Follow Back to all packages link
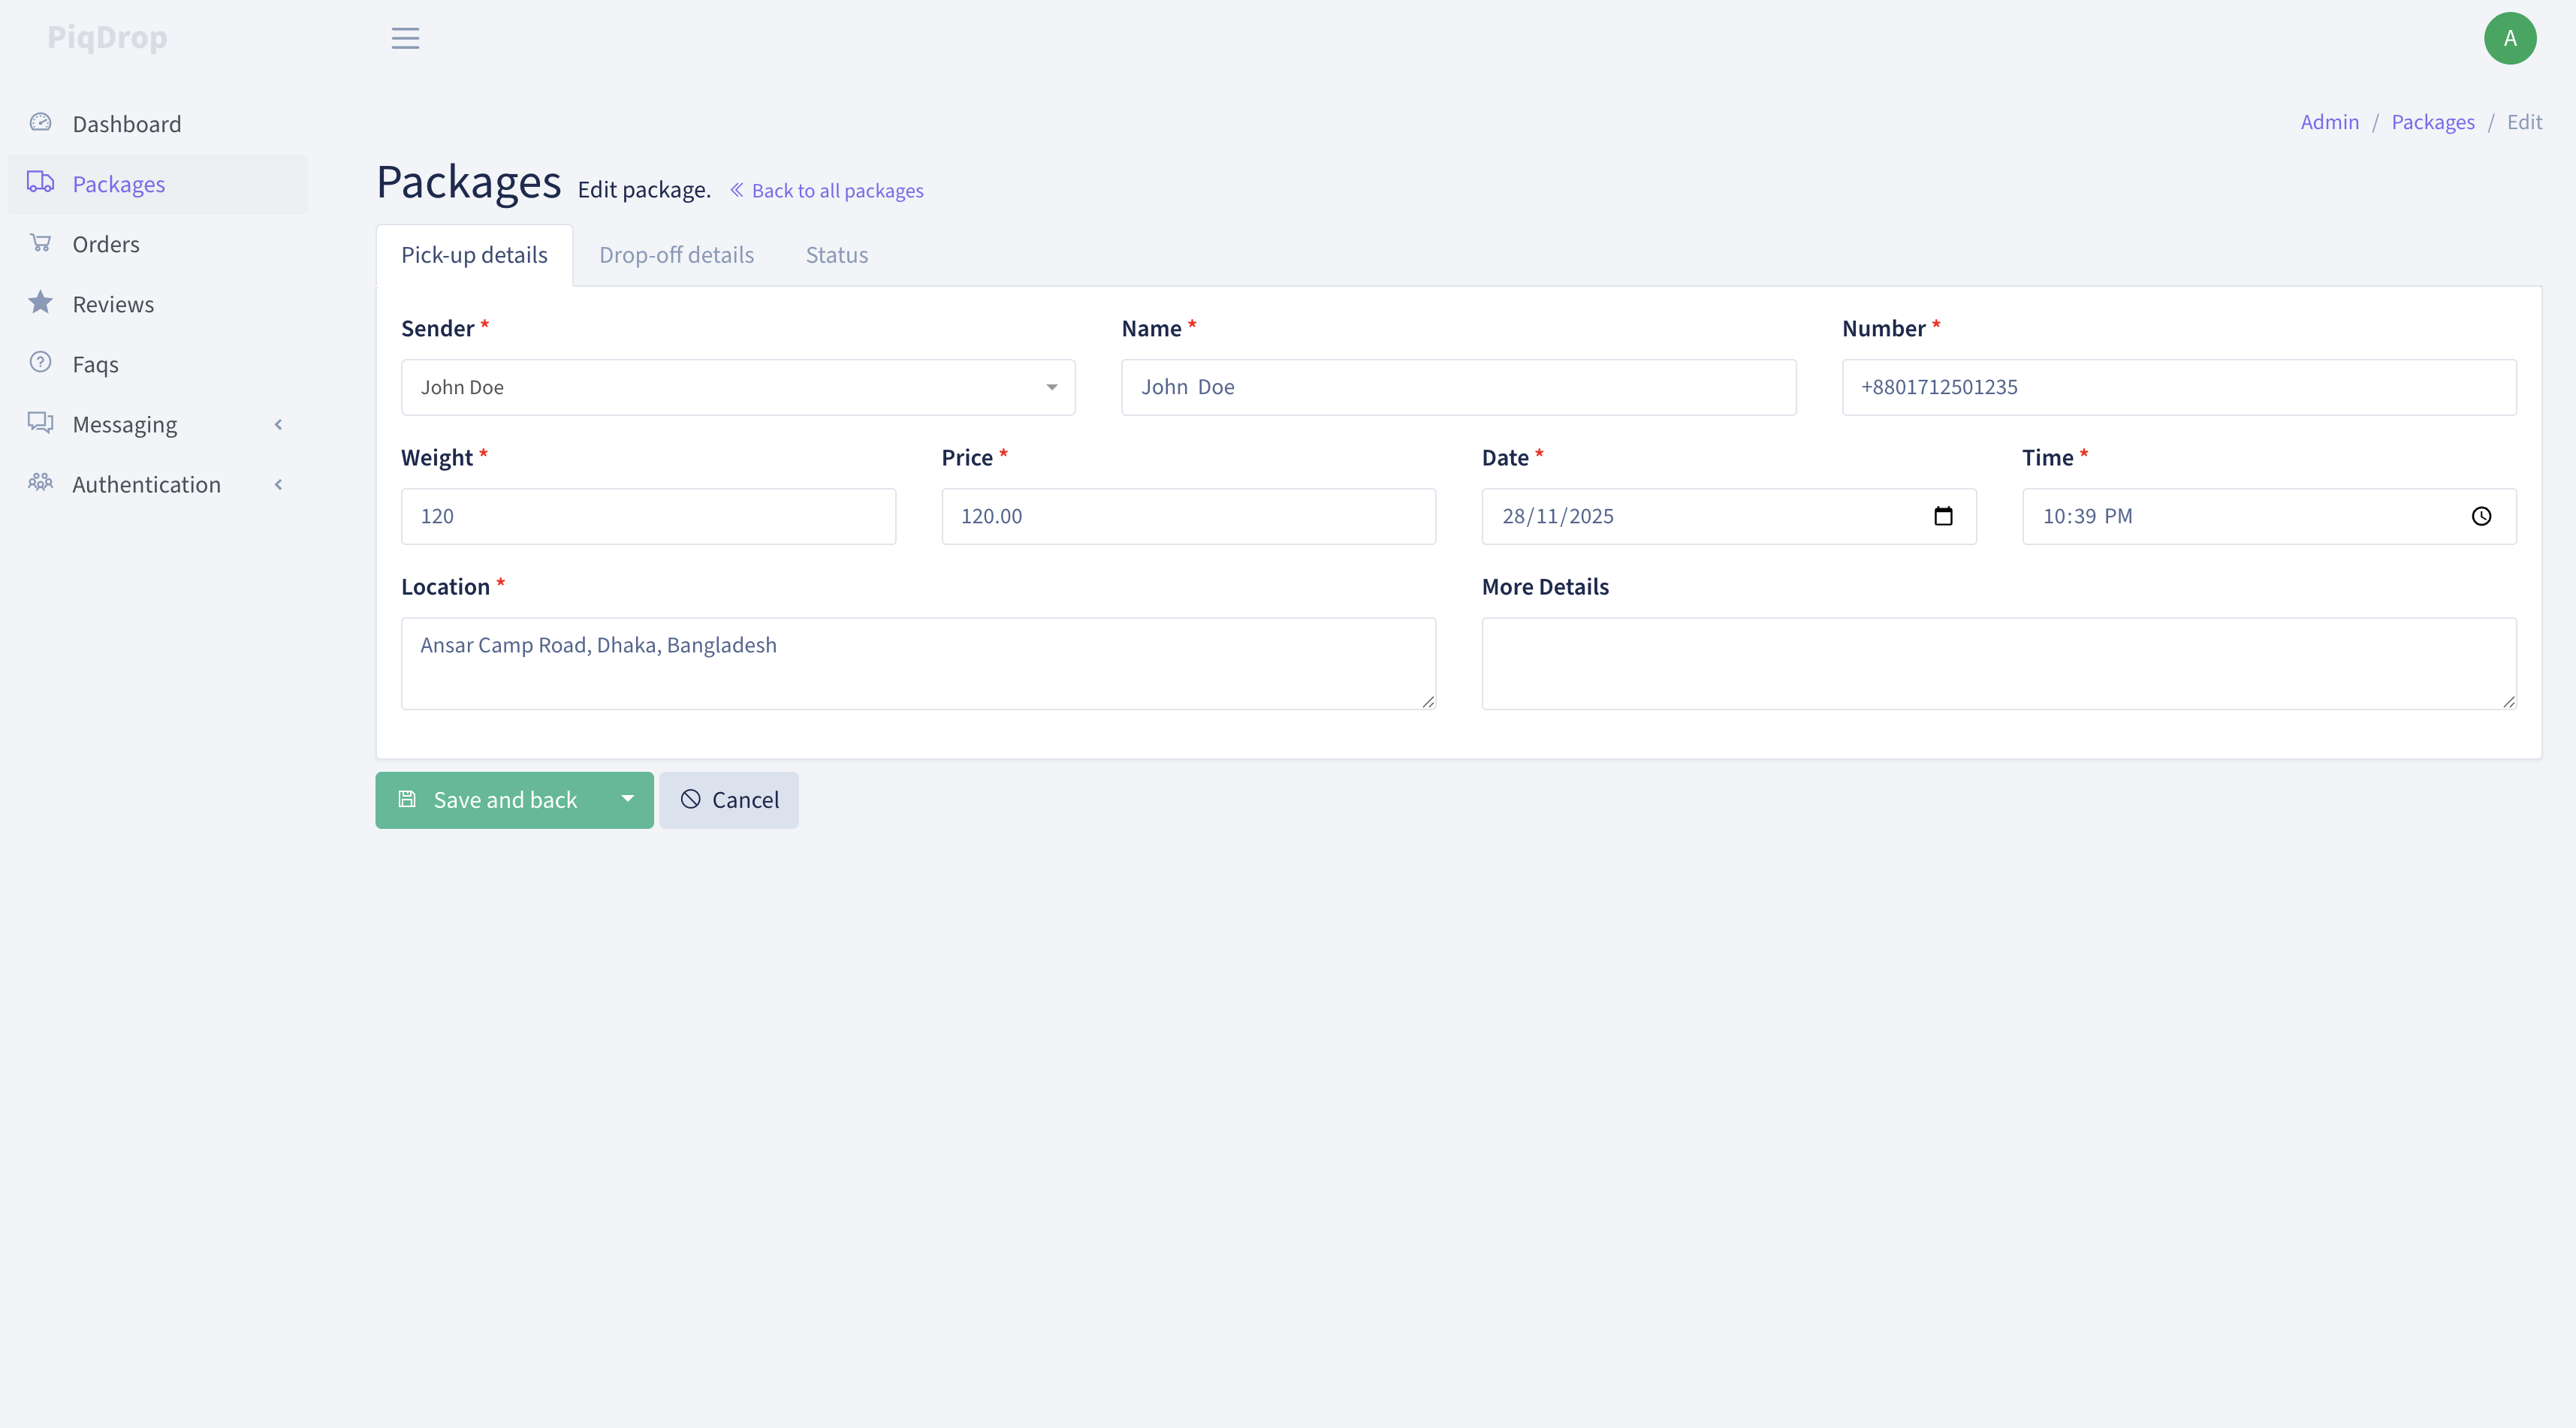Screen dimensions: 2576x1428 [x=826, y=190]
